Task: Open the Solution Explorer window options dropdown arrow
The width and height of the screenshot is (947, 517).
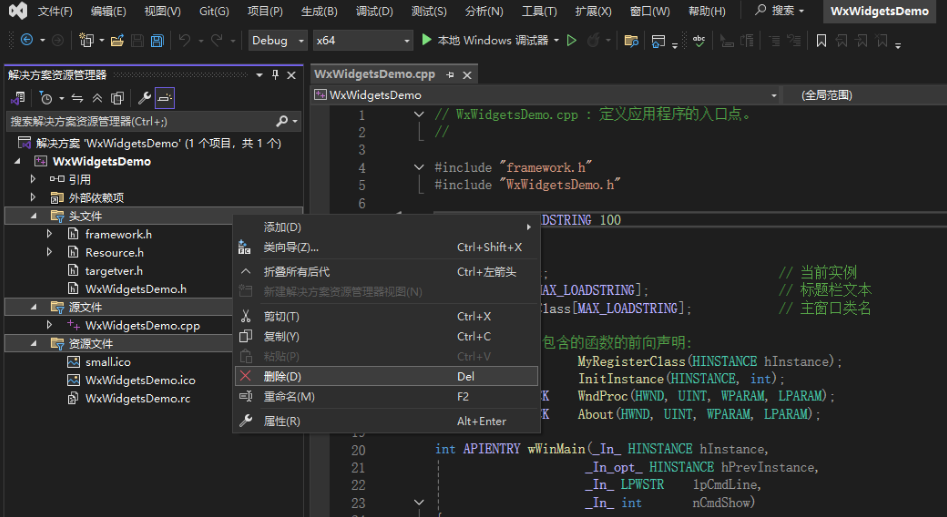Action: [x=259, y=75]
